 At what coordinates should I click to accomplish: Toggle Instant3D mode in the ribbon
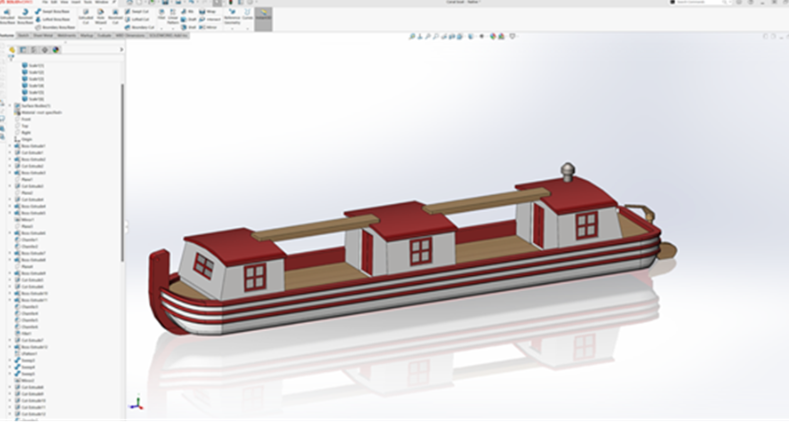(263, 15)
